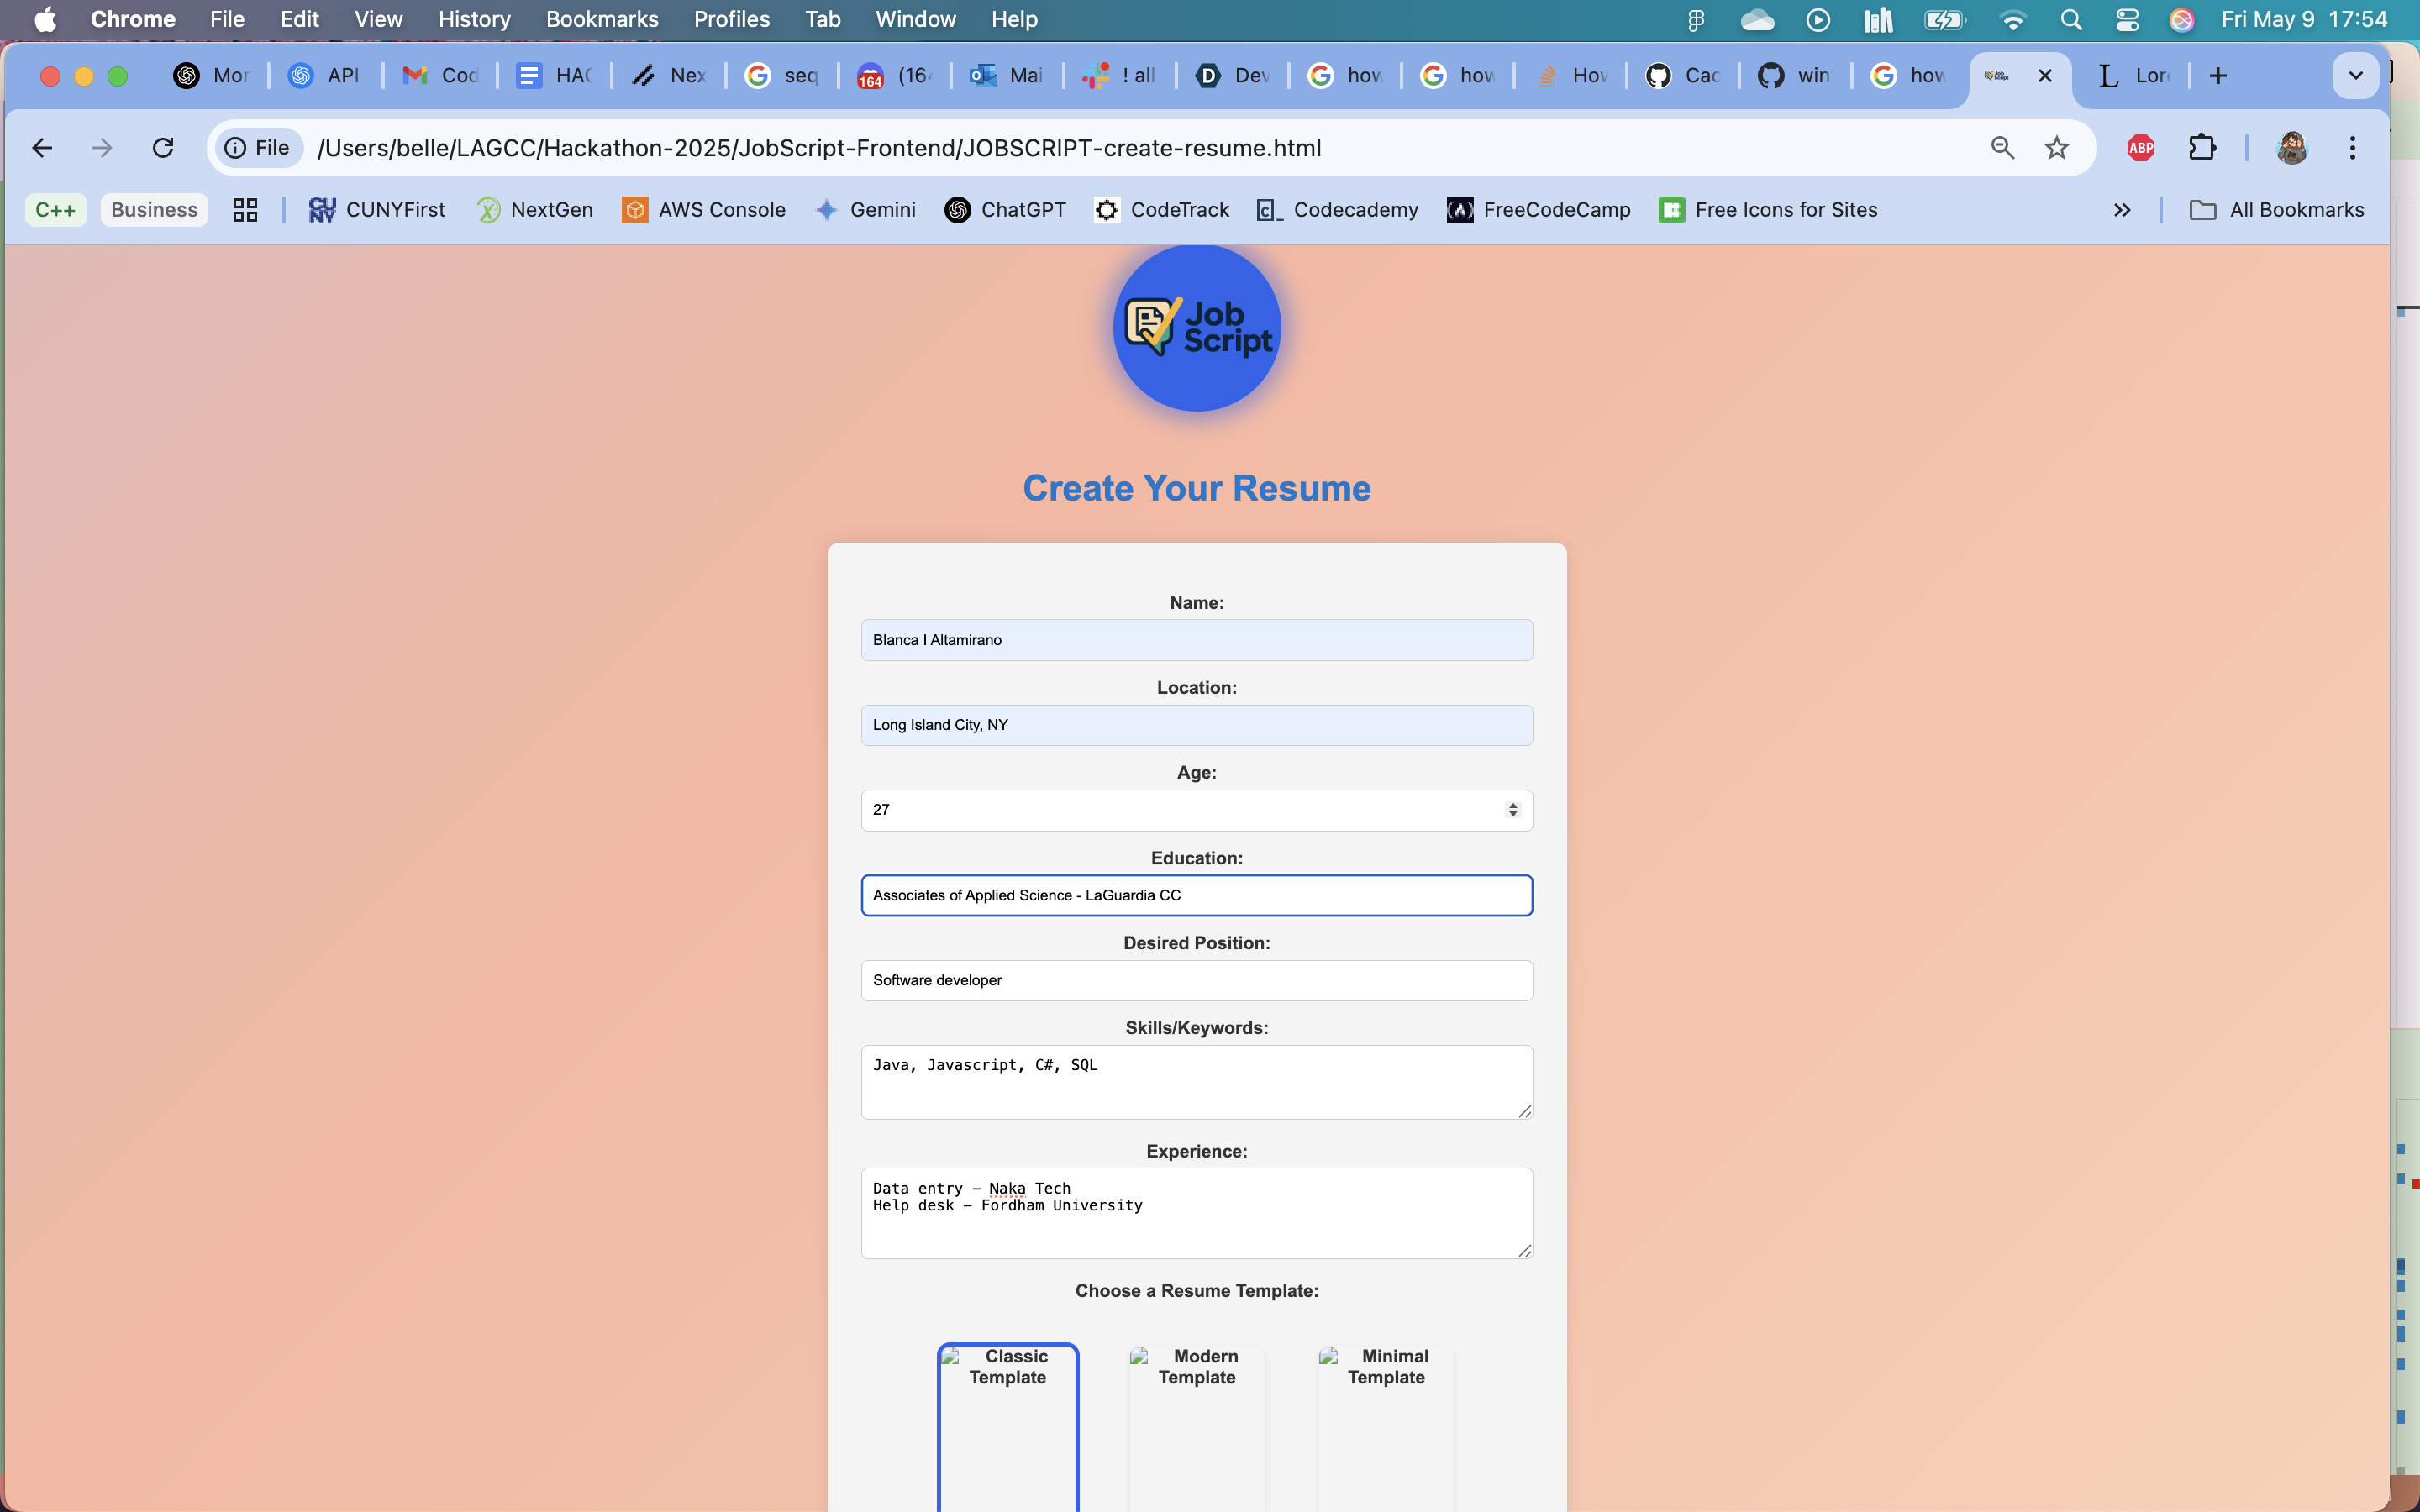Viewport: 2420px width, 1512px height.
Task: Open the AWS Console bookmark
Action: tap(703, 210)
